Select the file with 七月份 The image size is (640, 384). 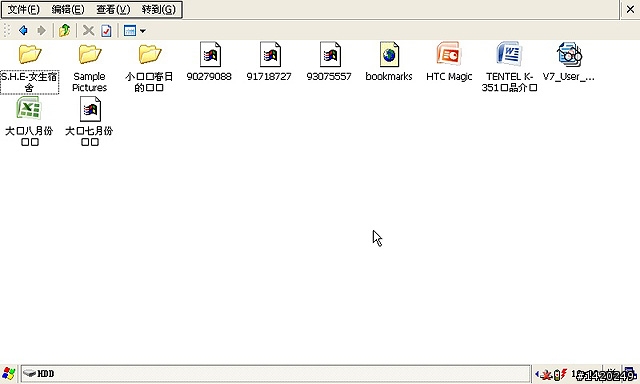coord(89,122)
